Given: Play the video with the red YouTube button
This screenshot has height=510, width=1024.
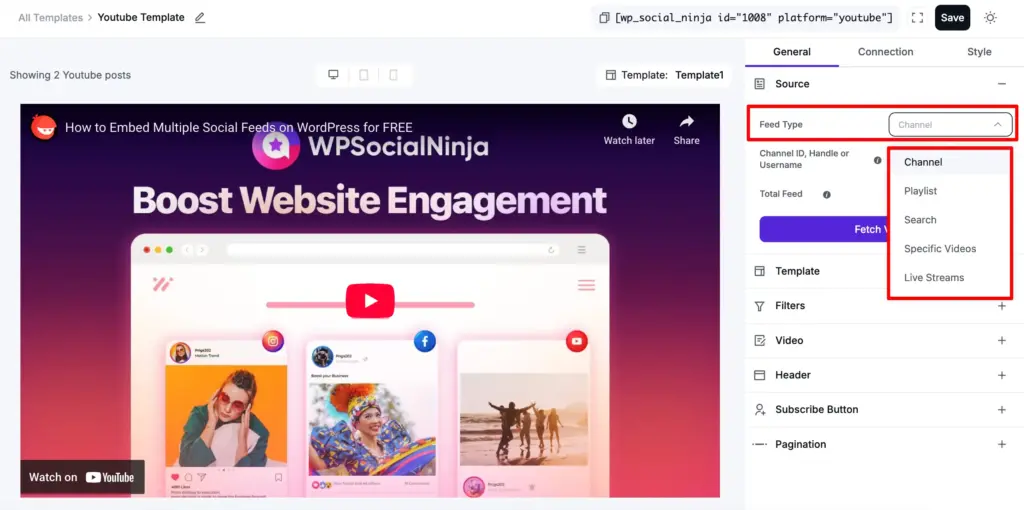Looking at the screenshot, I should click(370, 301).
